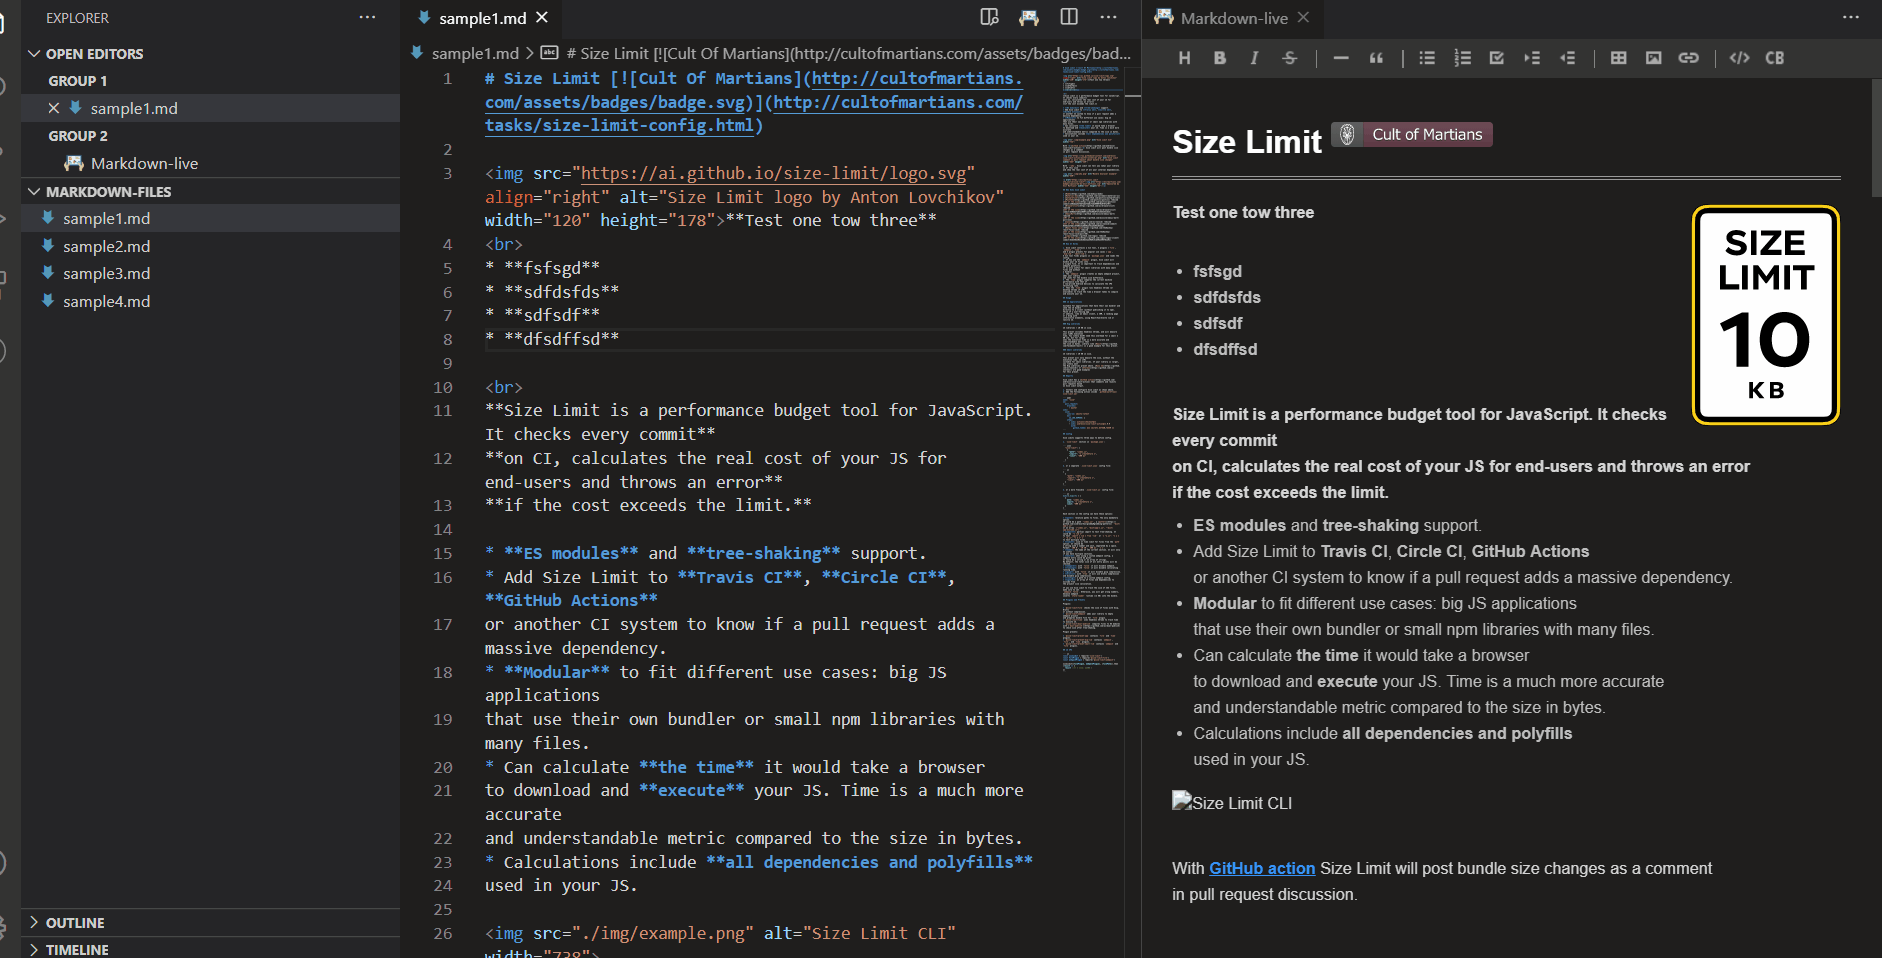Close the Markdown-live tab

pos(1303,17)
